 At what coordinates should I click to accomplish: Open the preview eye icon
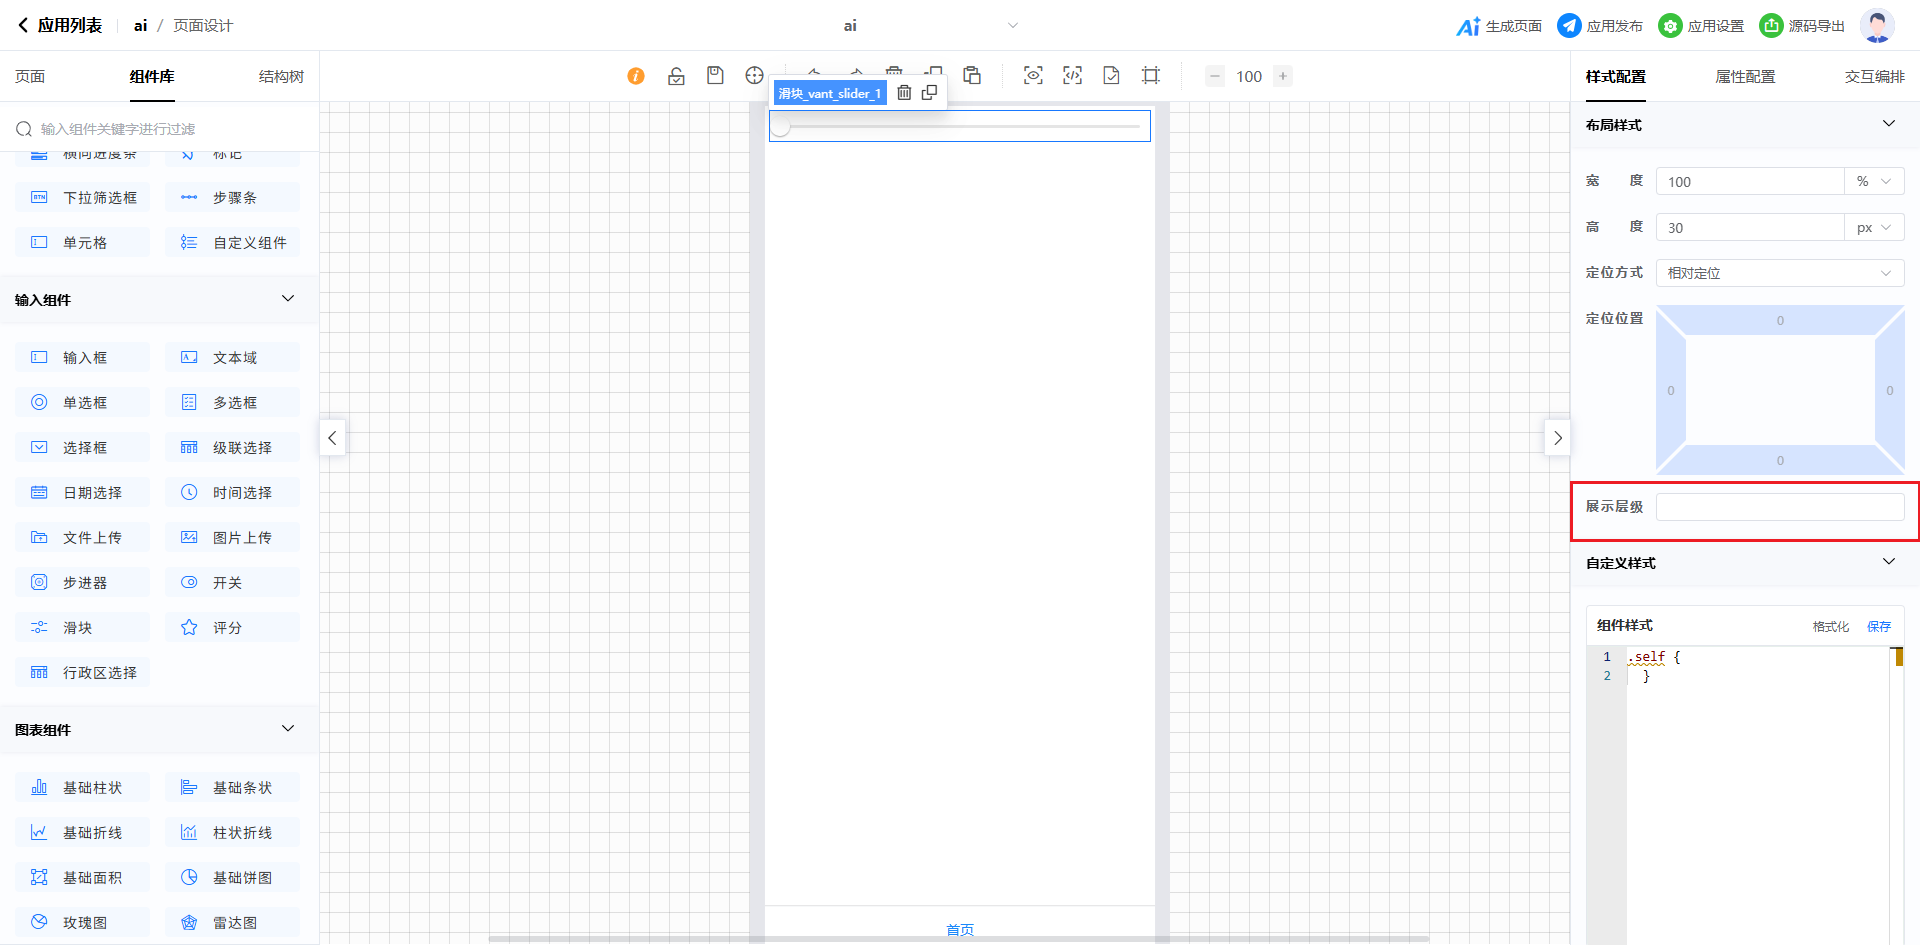[x=1033, y=76]
